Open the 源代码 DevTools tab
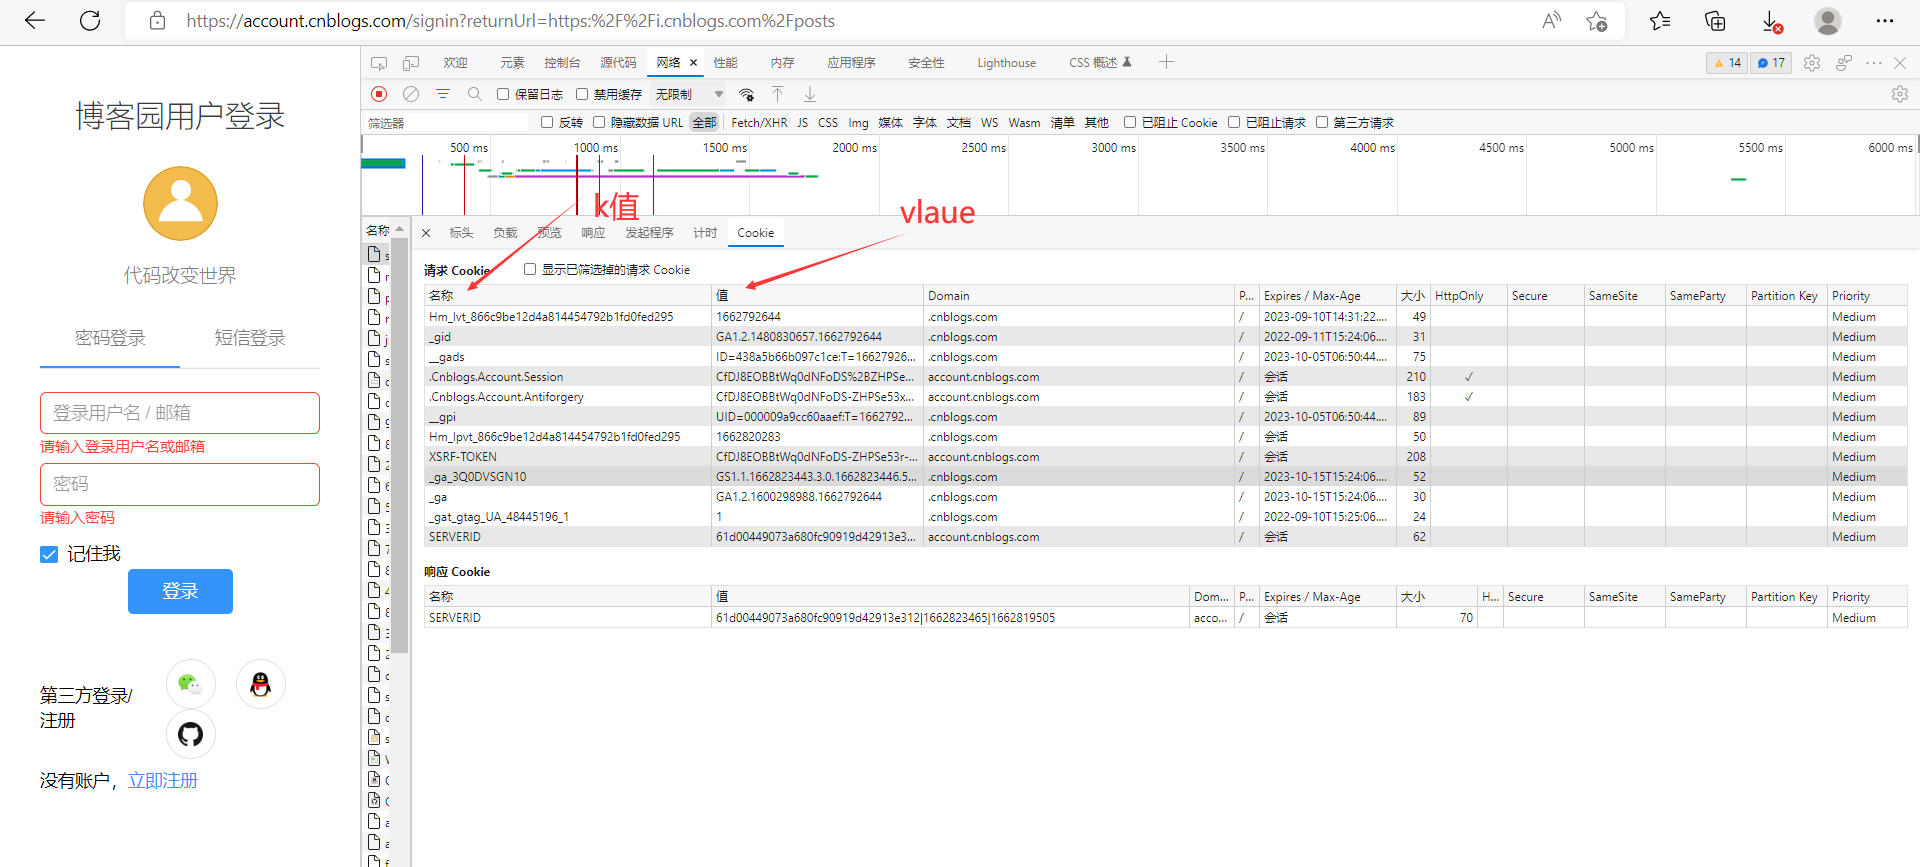The image size is (1920, 867). (x=618, y=63)
